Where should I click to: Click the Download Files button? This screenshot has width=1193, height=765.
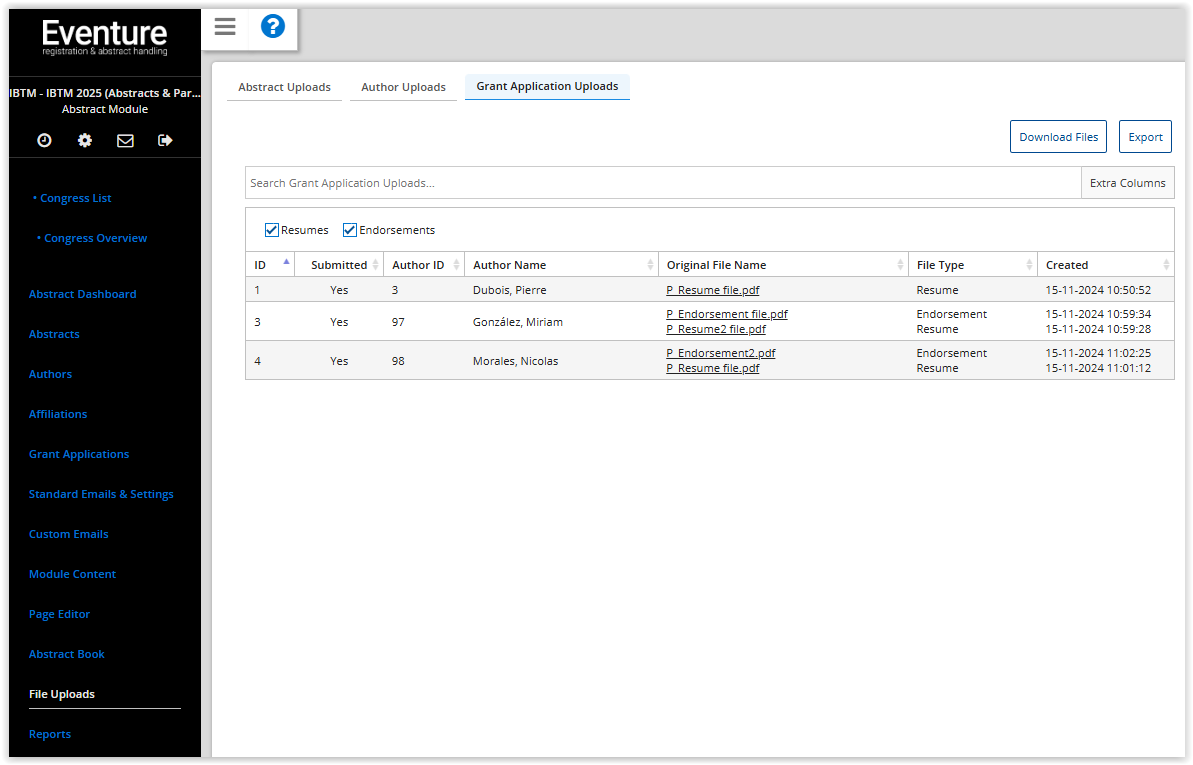(1058, 137)
